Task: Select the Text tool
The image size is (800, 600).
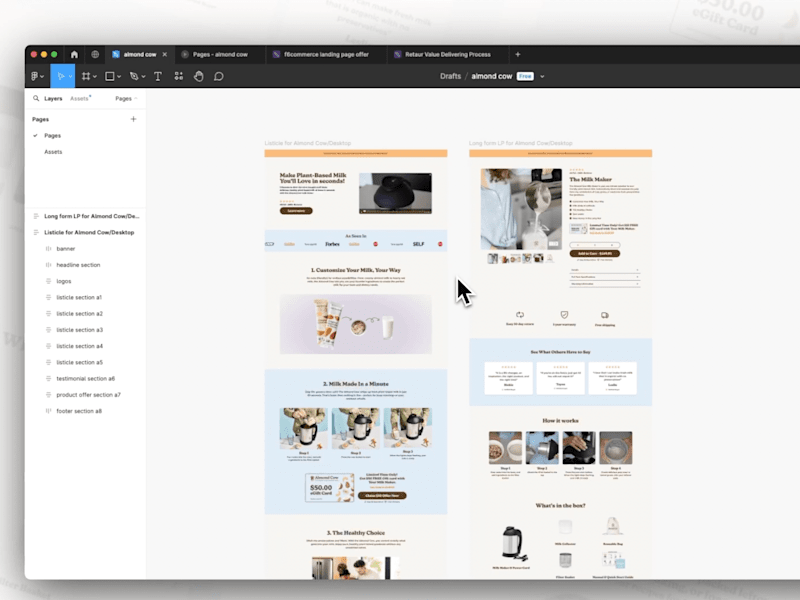Action: [x=158, y=76]
